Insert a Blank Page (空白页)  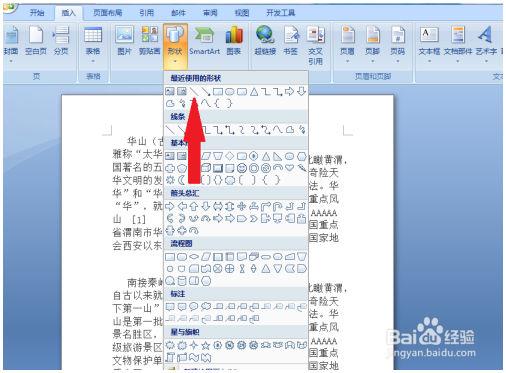[36, 41]
